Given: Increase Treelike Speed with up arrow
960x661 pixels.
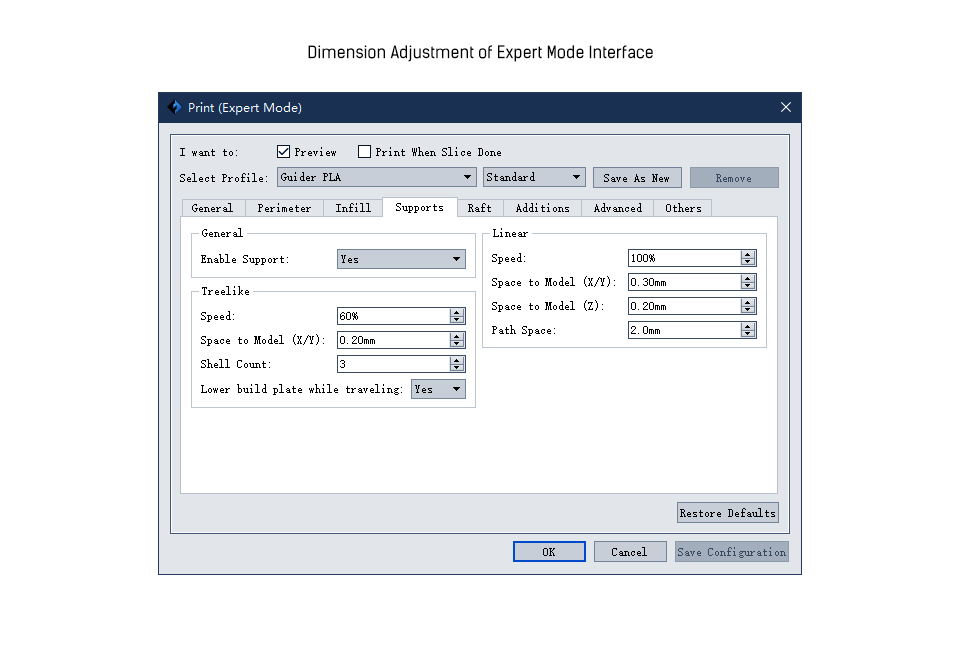Looking at the screenshot, I should (457, 312).
